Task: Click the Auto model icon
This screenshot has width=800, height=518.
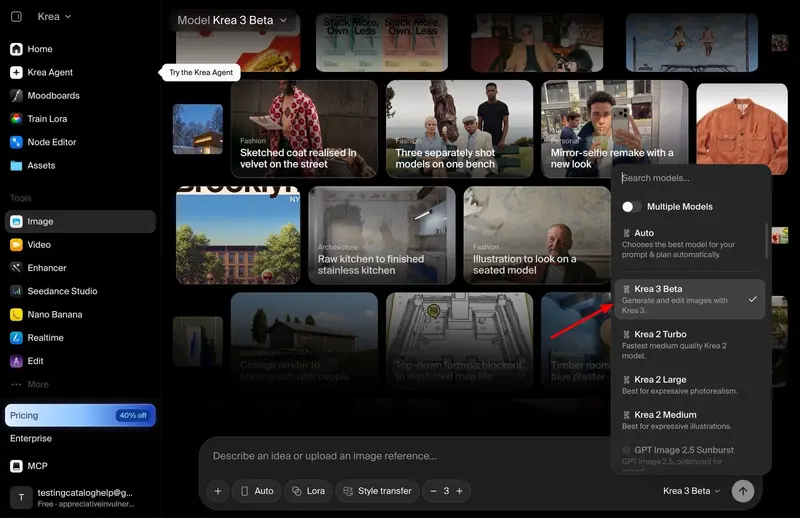Action: pyautogui.click(x=627, y=233)
